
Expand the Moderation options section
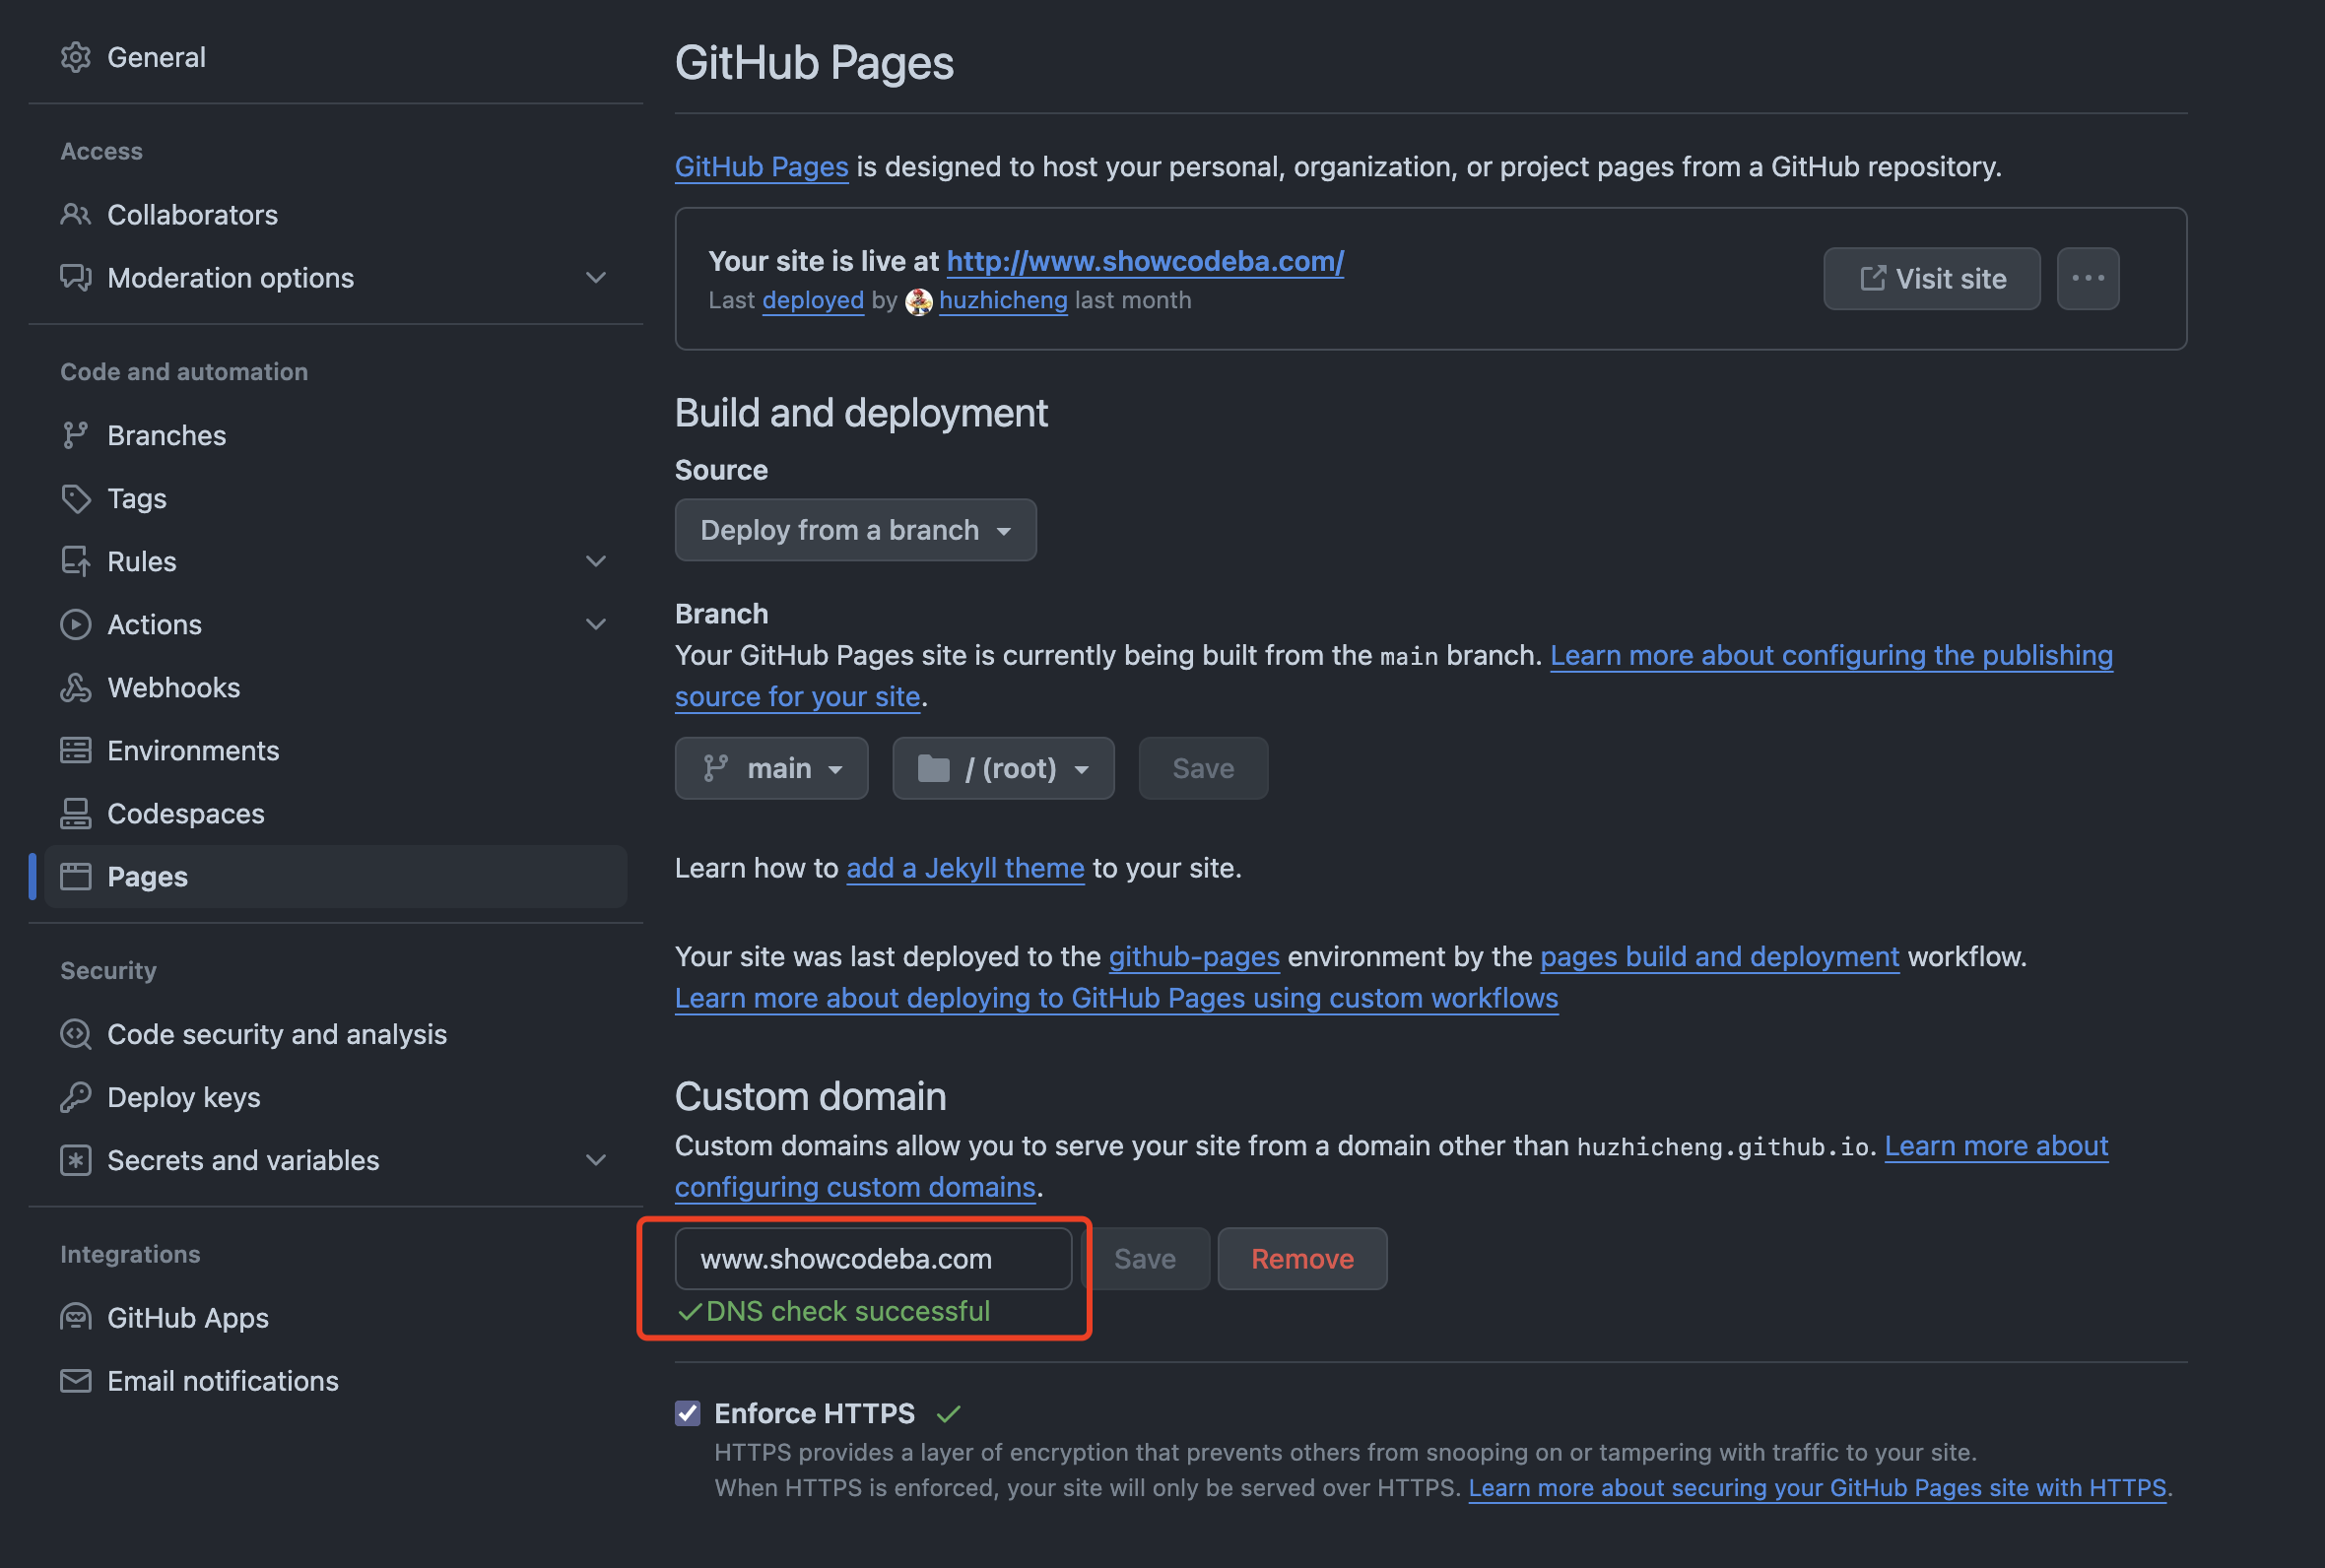click(596, 277)
